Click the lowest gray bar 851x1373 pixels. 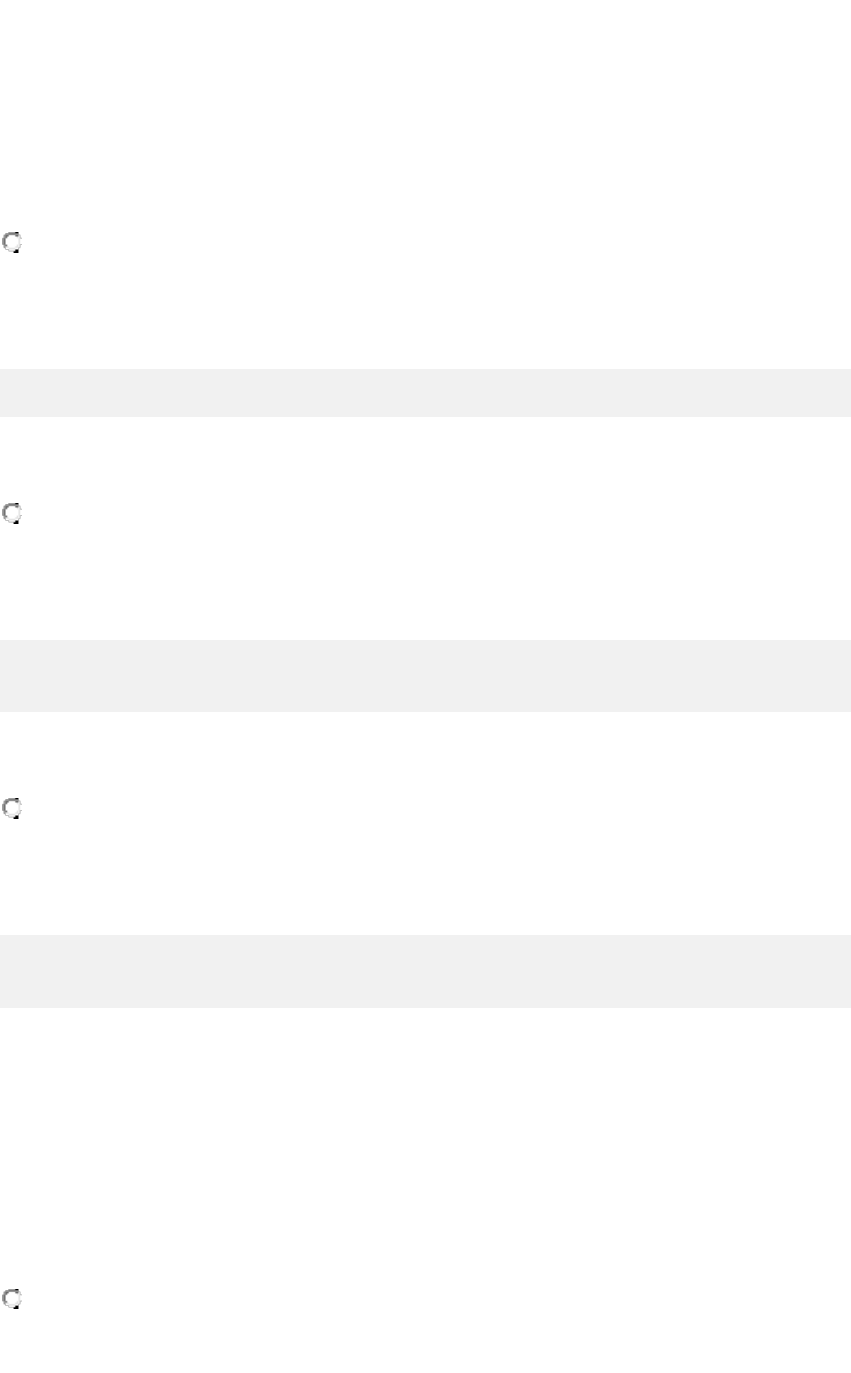pos(425,971)
